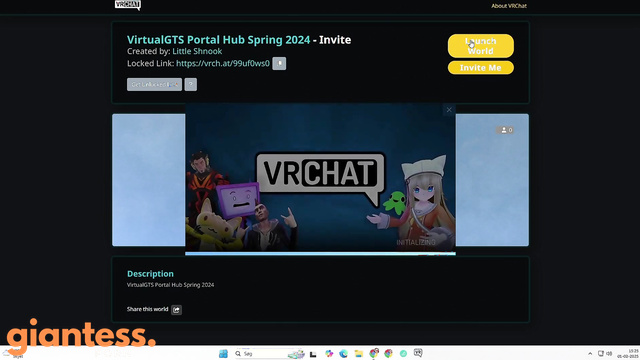Open the VirtualGTS Portal Hub Spring 2024 title link
Image resolution: width=640 pixels, height=360 pixels.
218,40
